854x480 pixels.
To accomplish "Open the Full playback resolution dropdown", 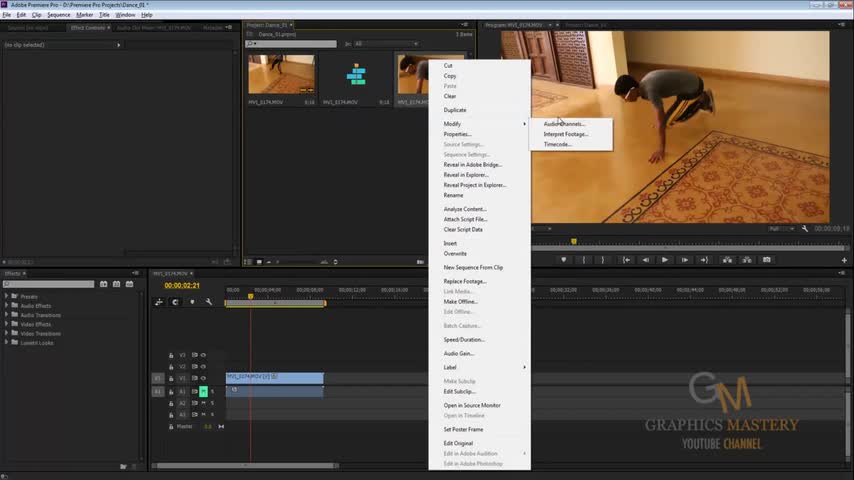I will tap(780, 229).
